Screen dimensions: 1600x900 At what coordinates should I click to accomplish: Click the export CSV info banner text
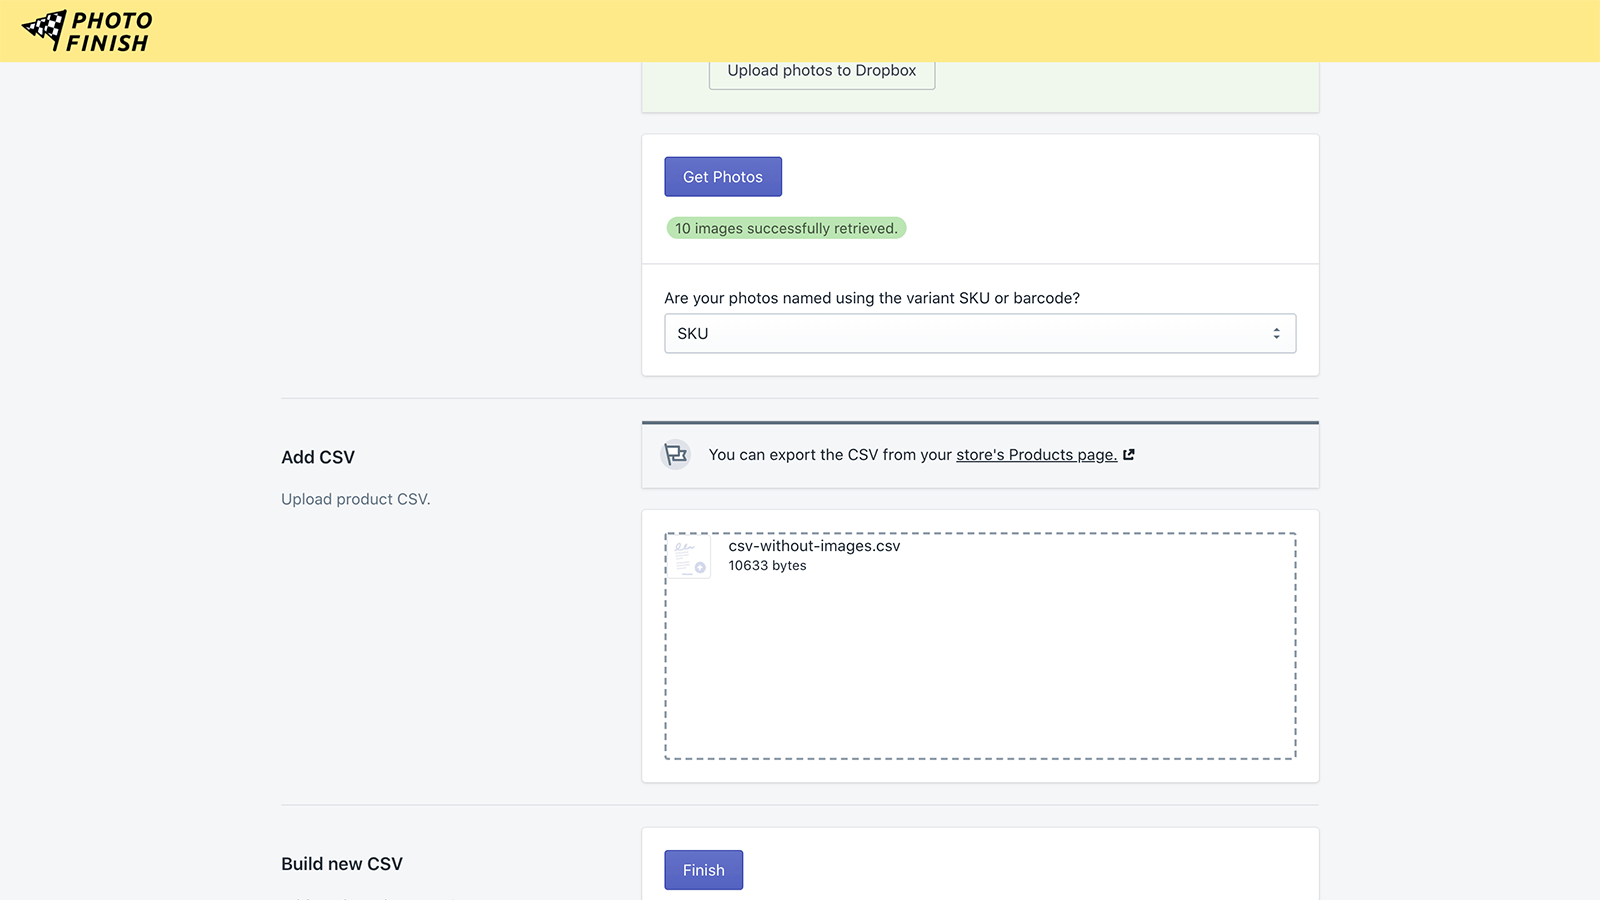830,455
